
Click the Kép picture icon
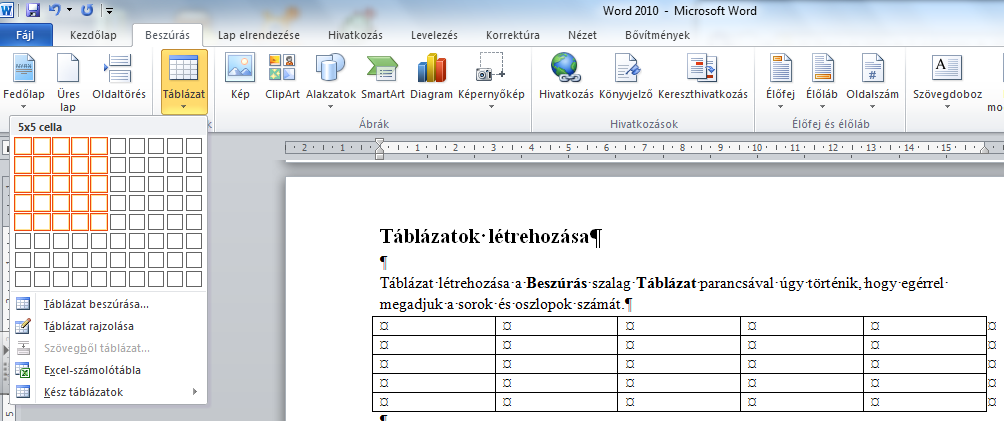point(240,68)
